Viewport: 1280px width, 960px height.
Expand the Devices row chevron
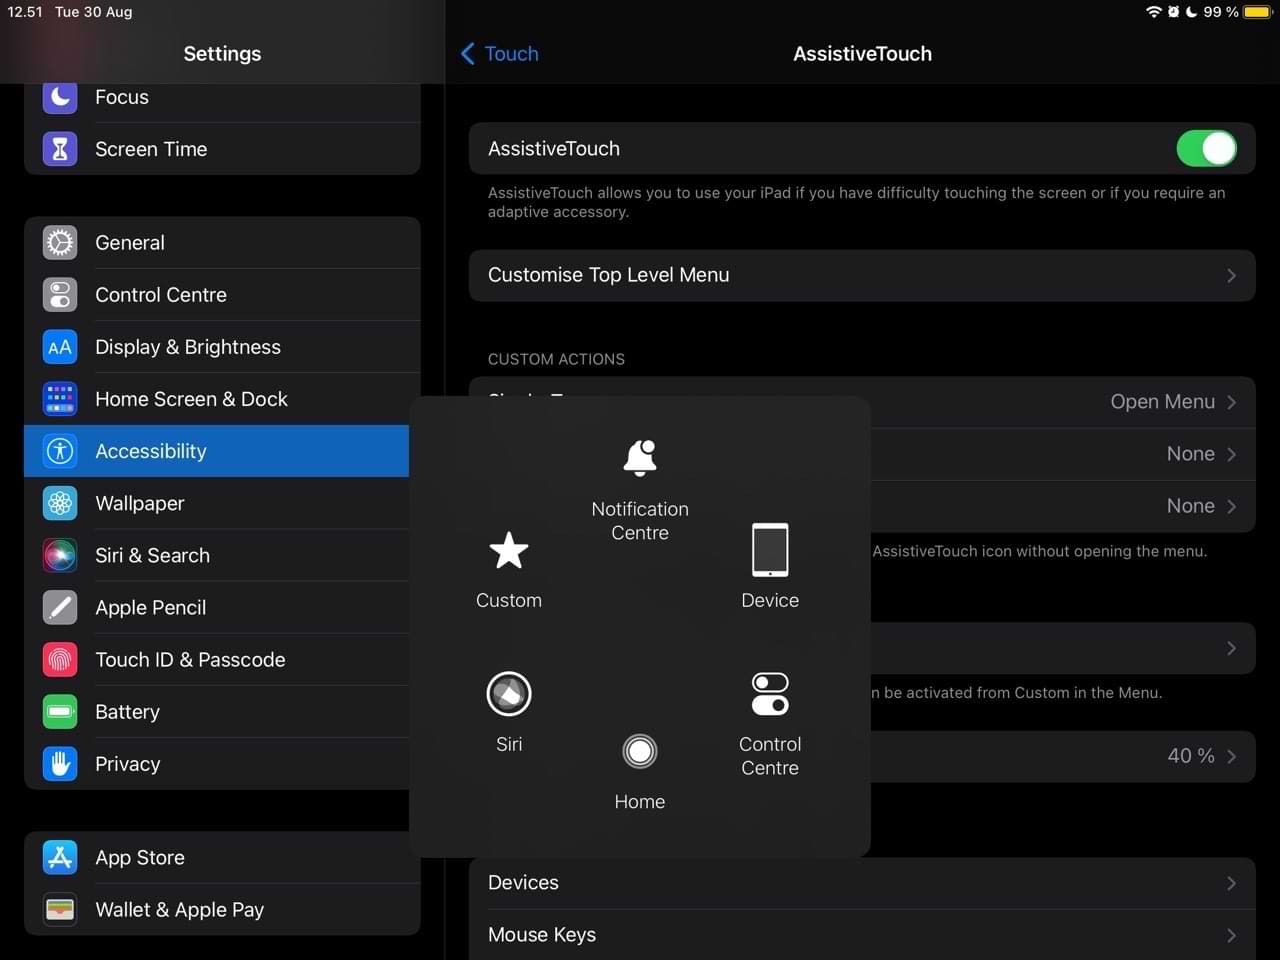click(x=1231, y=883)
